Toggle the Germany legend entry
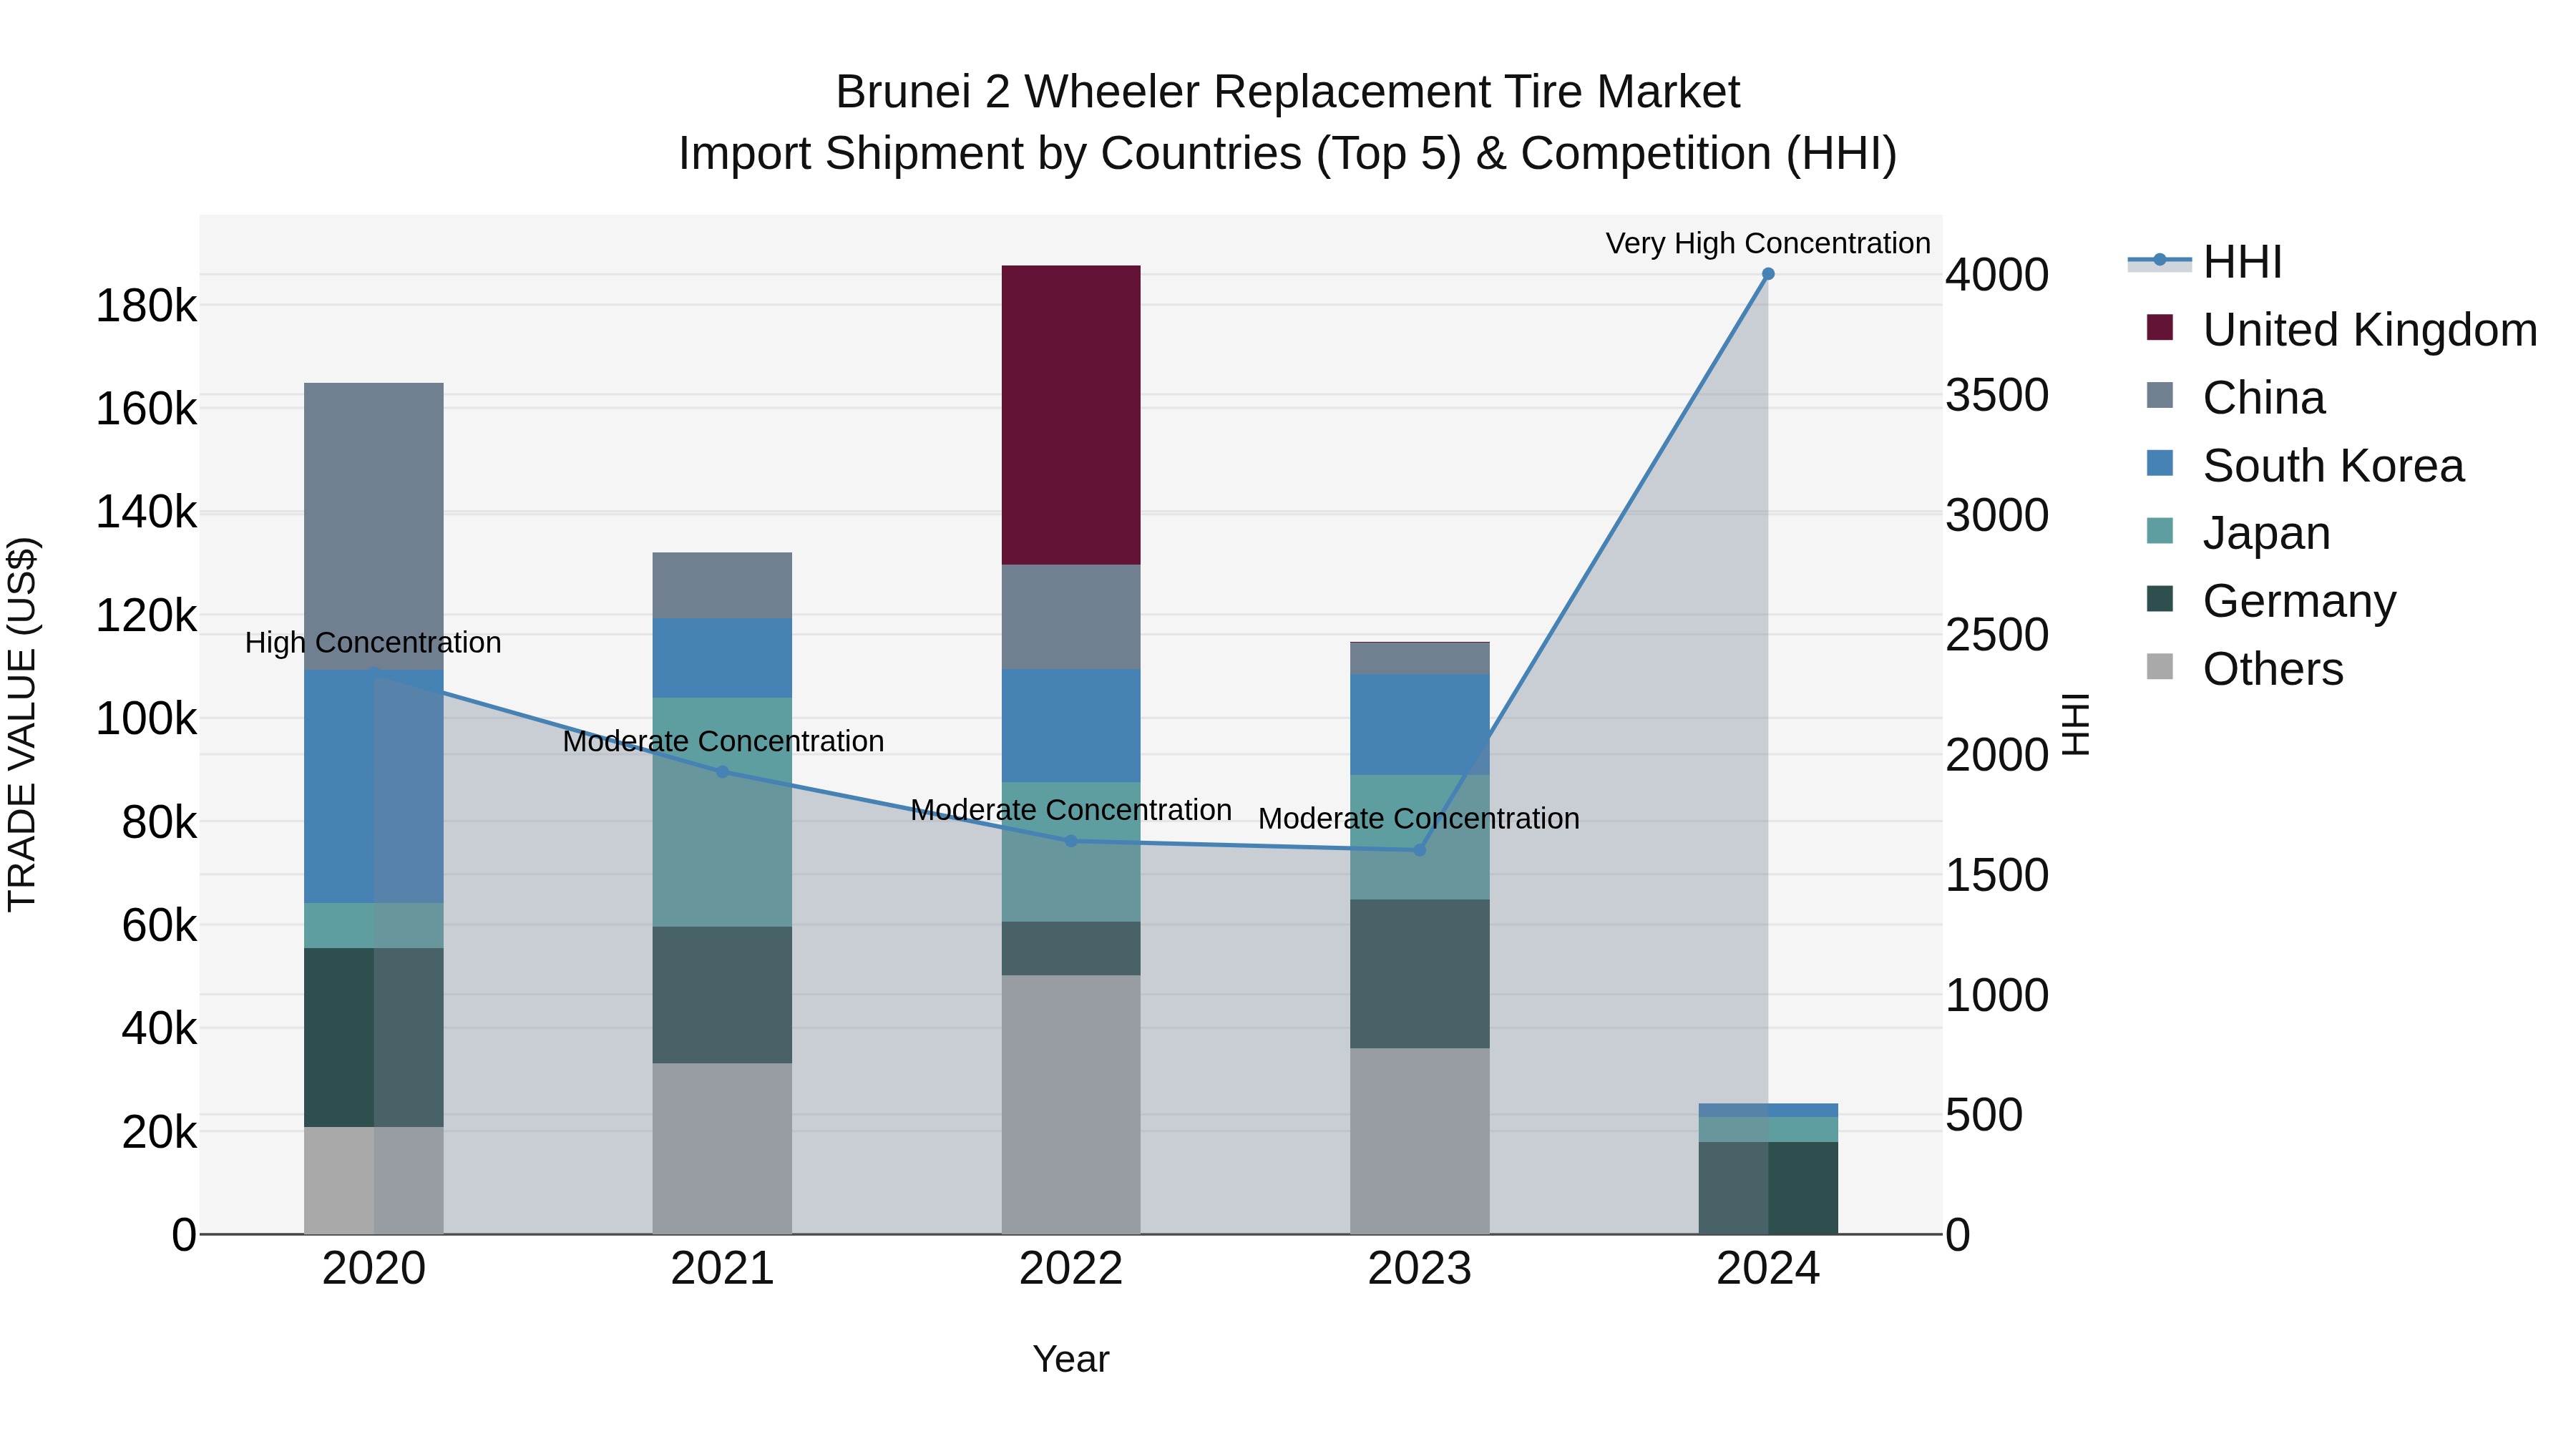 (x=2271, y=600)
